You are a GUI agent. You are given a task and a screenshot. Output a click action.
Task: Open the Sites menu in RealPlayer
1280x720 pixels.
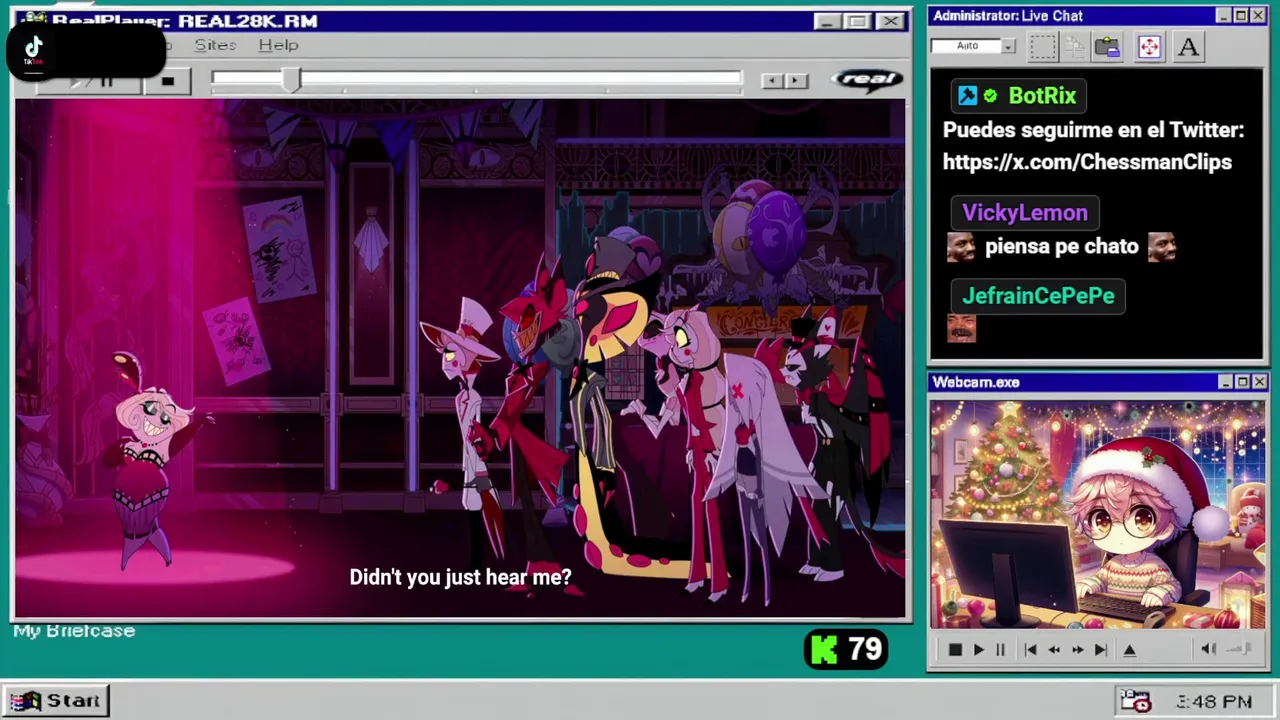pos(215,45)
